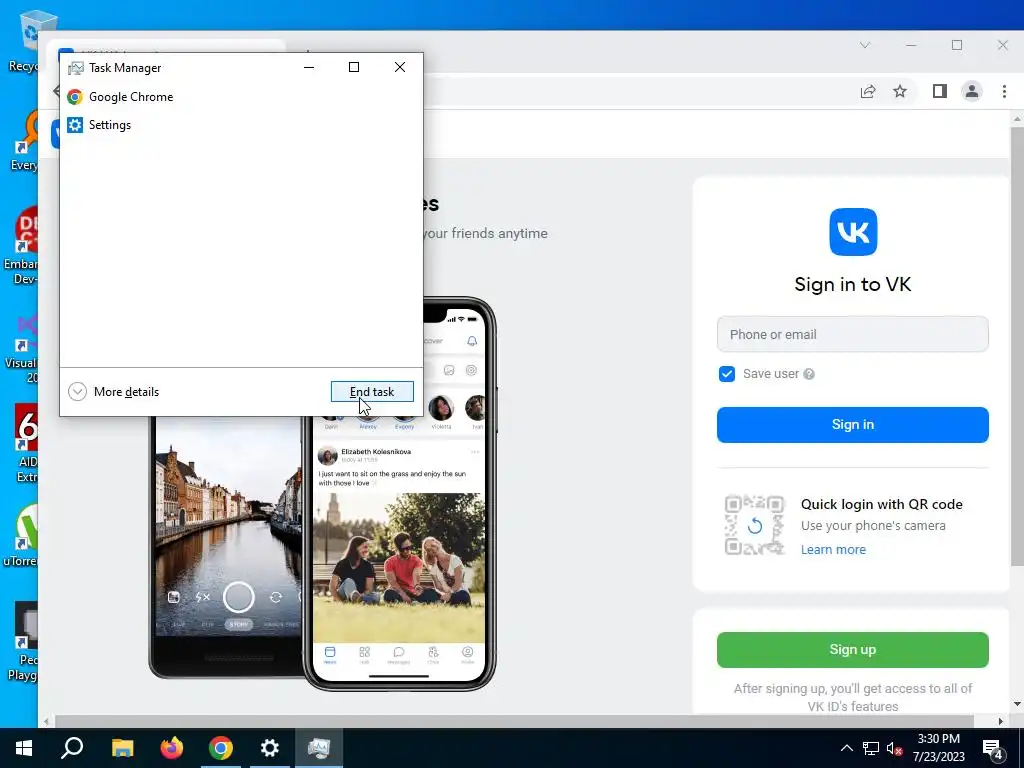This screenshot has height=768, width=1024.
Task: Click the blue Sign in button
Action: 852,424
